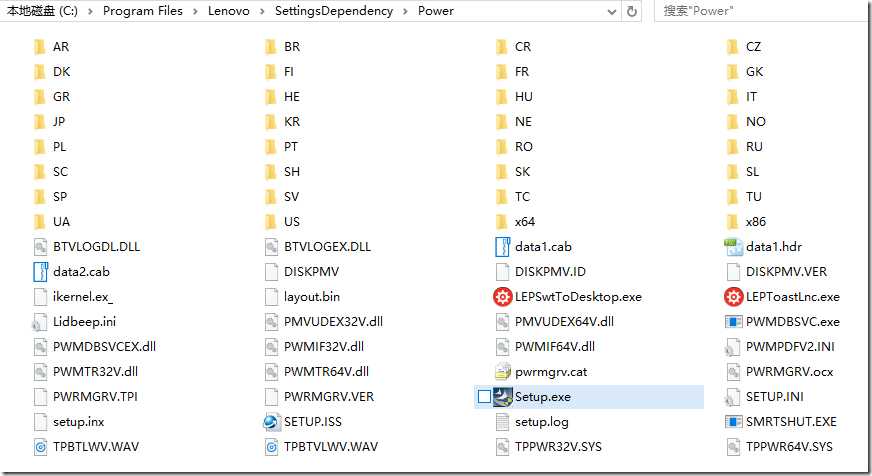The height and width of the screenshot is (476, 872).
Task: Expand the chevron after Lenovo breadcrumb
Action: pyautogui.click(x=262, y=11)
